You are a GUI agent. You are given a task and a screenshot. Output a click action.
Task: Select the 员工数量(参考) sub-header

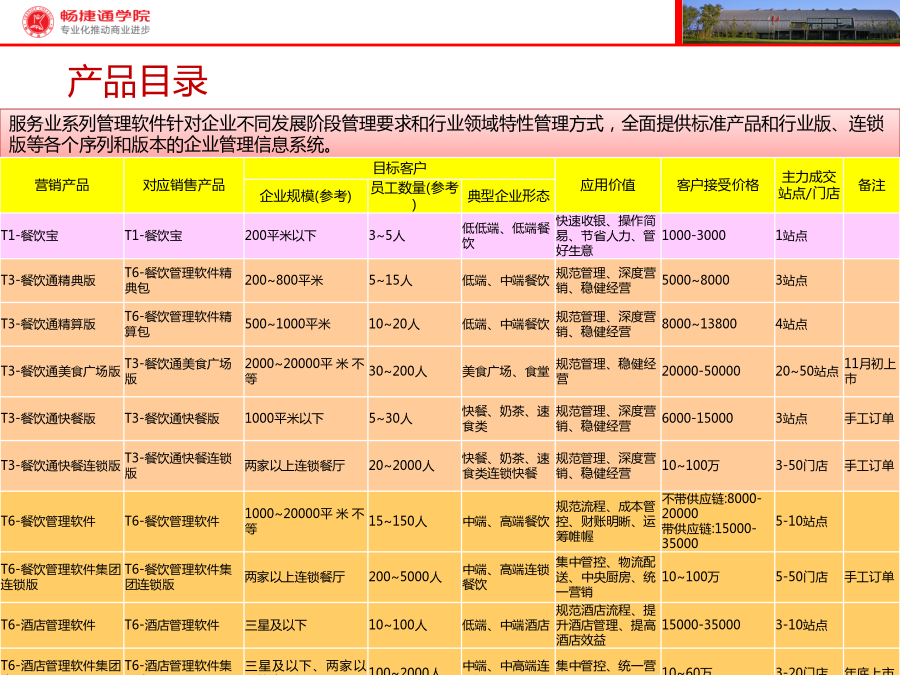[414, 196]
